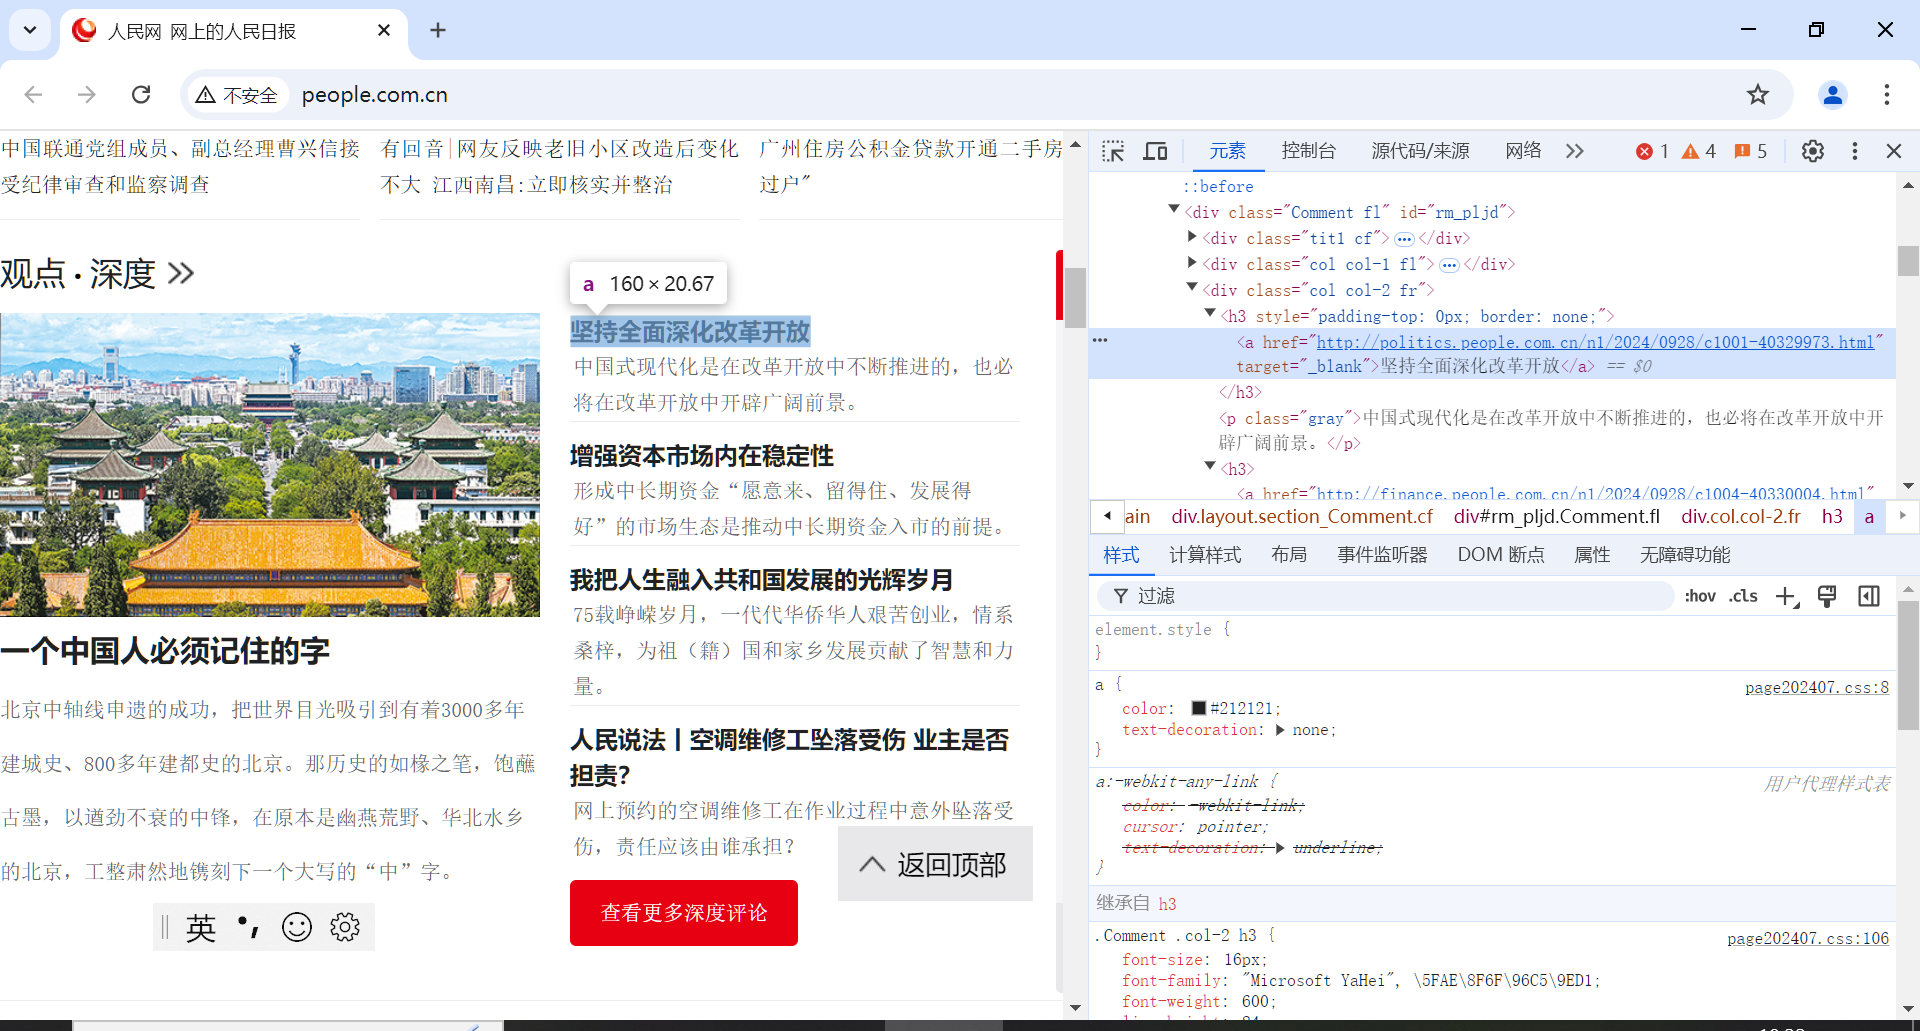
Task: Expand the text-decoration none property
Action: [1280, 730]
